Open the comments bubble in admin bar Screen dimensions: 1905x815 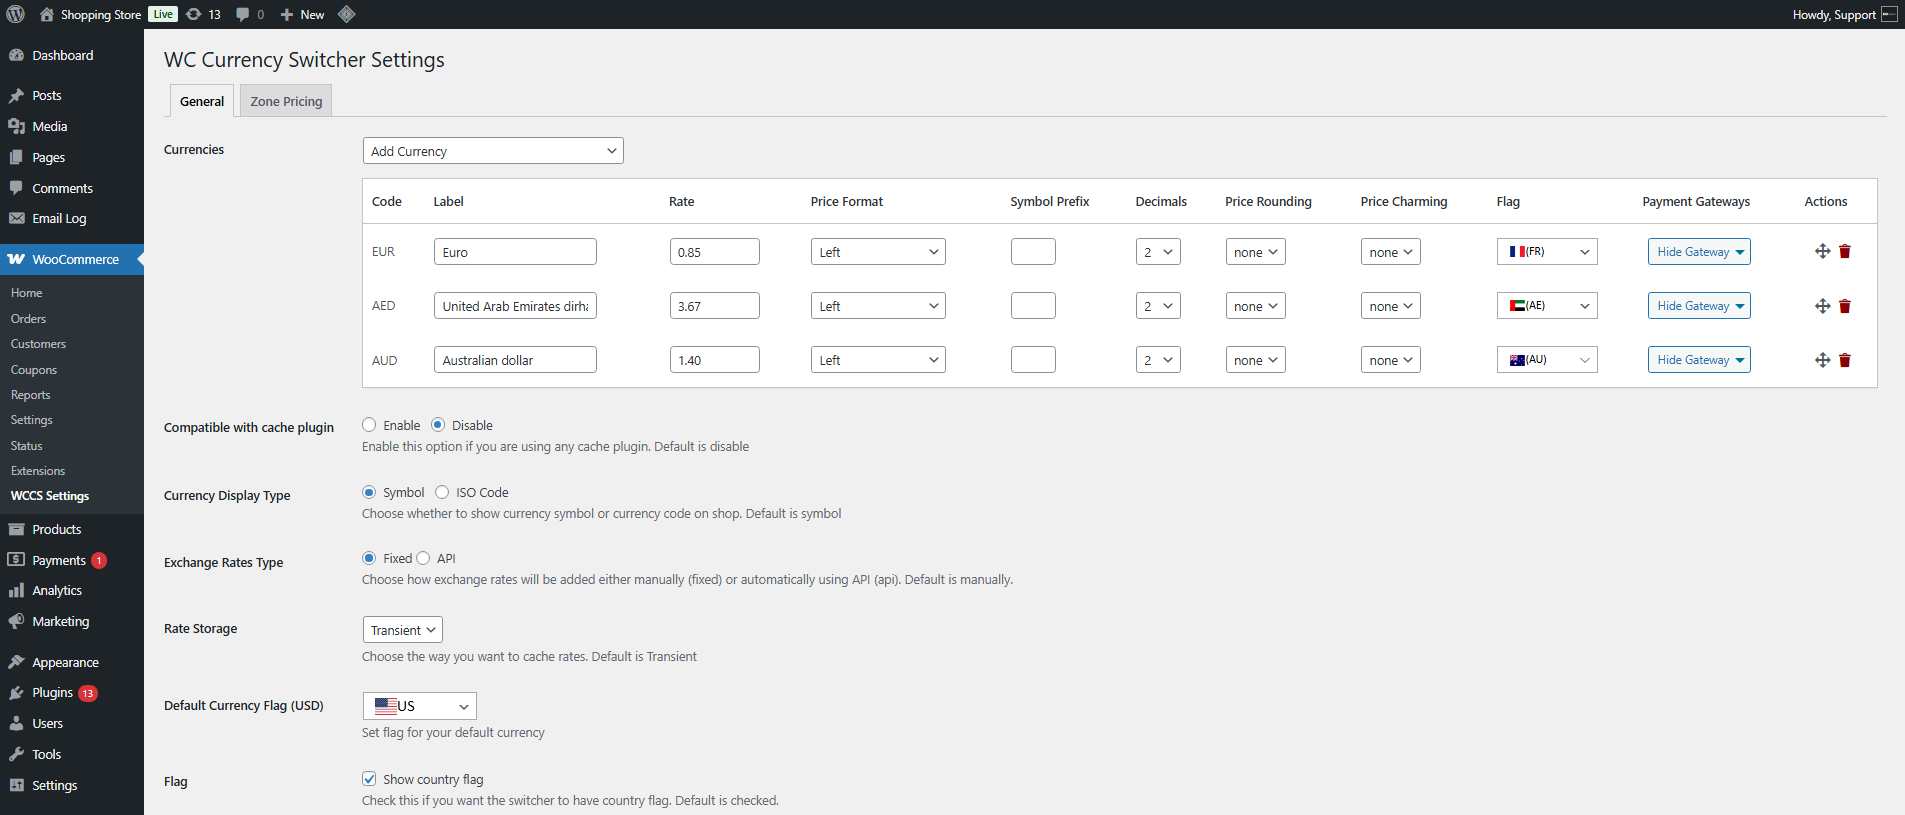click(250, 14)
